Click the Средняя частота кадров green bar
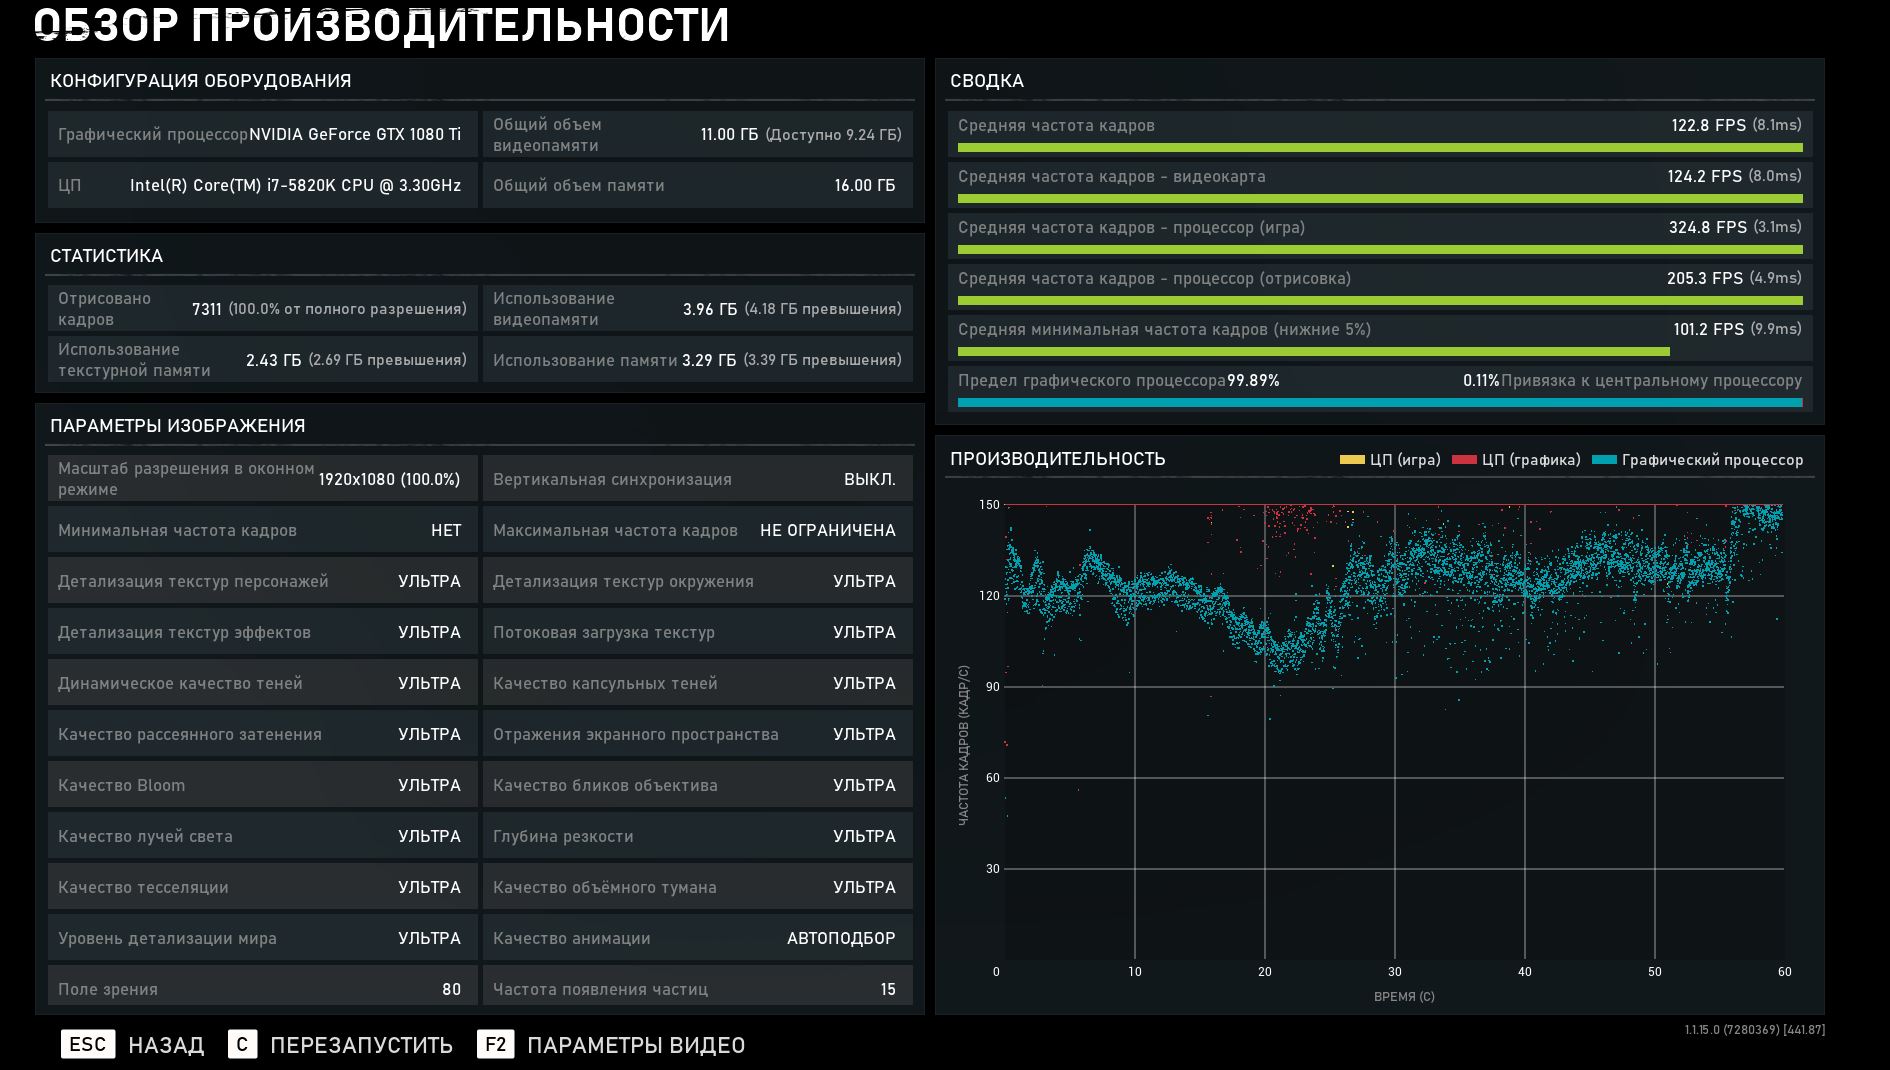This screenshot has height=1070, width=1890. click(x=1379, y=148)
